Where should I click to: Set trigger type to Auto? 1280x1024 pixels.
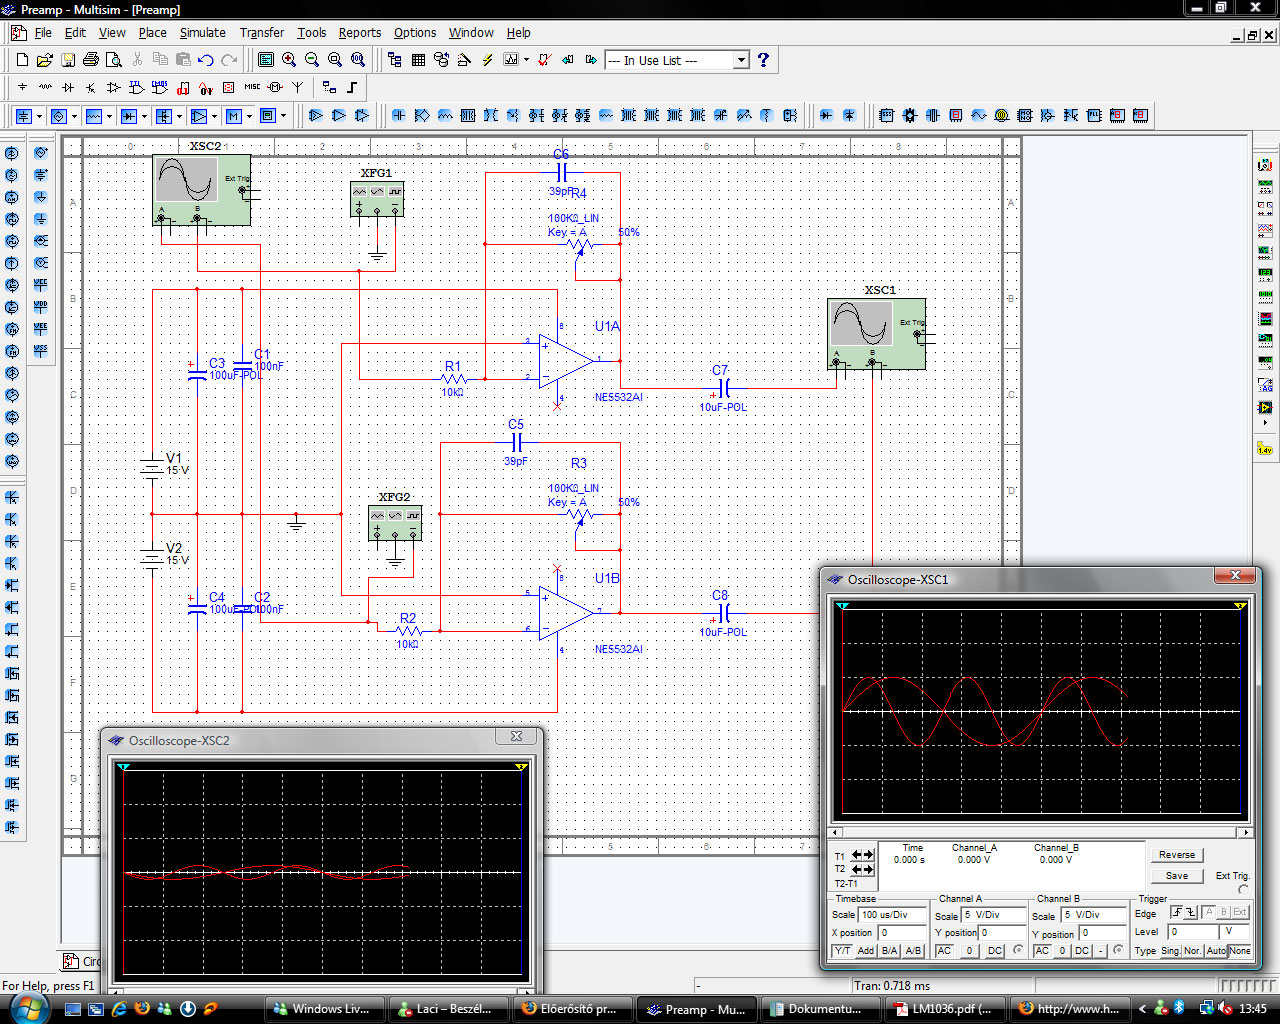pos(1216,950)
